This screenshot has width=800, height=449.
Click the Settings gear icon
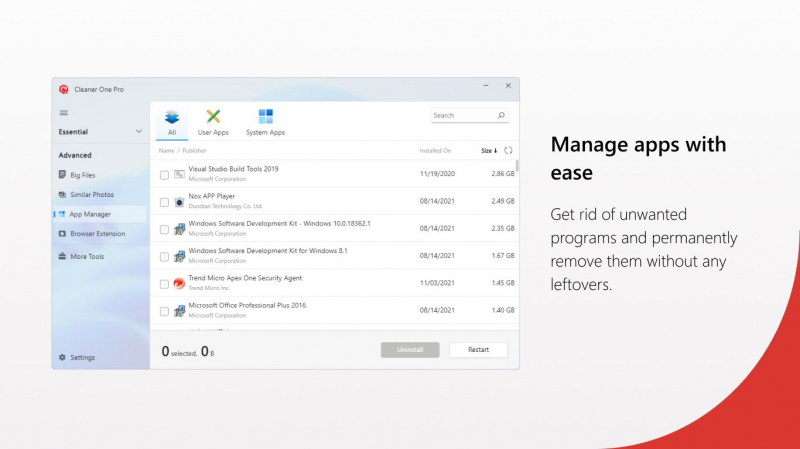[62, 357]
